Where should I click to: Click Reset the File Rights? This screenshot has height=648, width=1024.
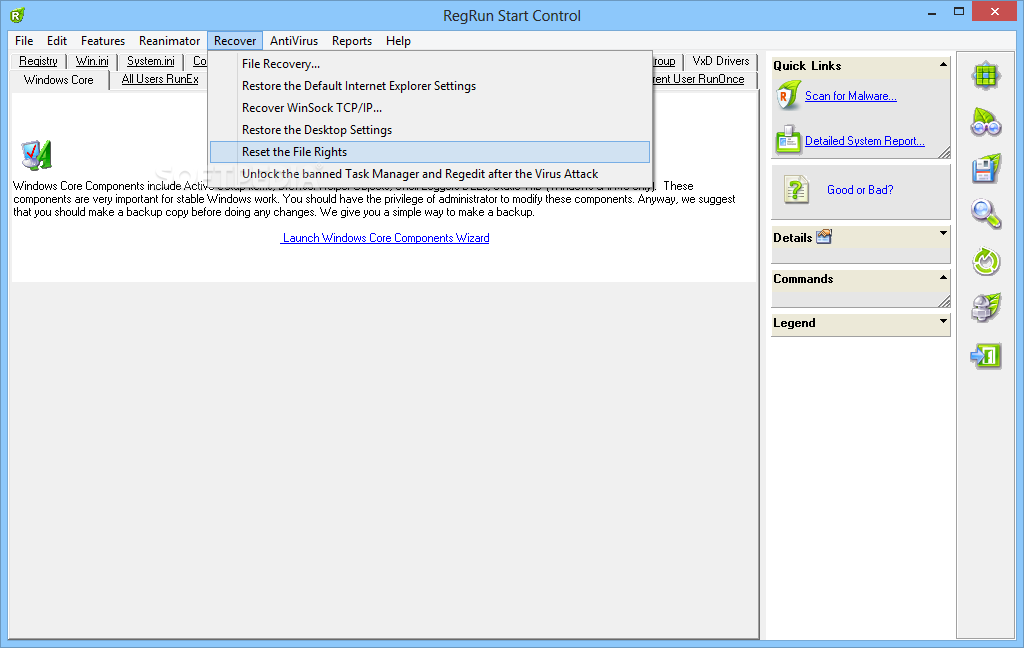tap(430, 152)
